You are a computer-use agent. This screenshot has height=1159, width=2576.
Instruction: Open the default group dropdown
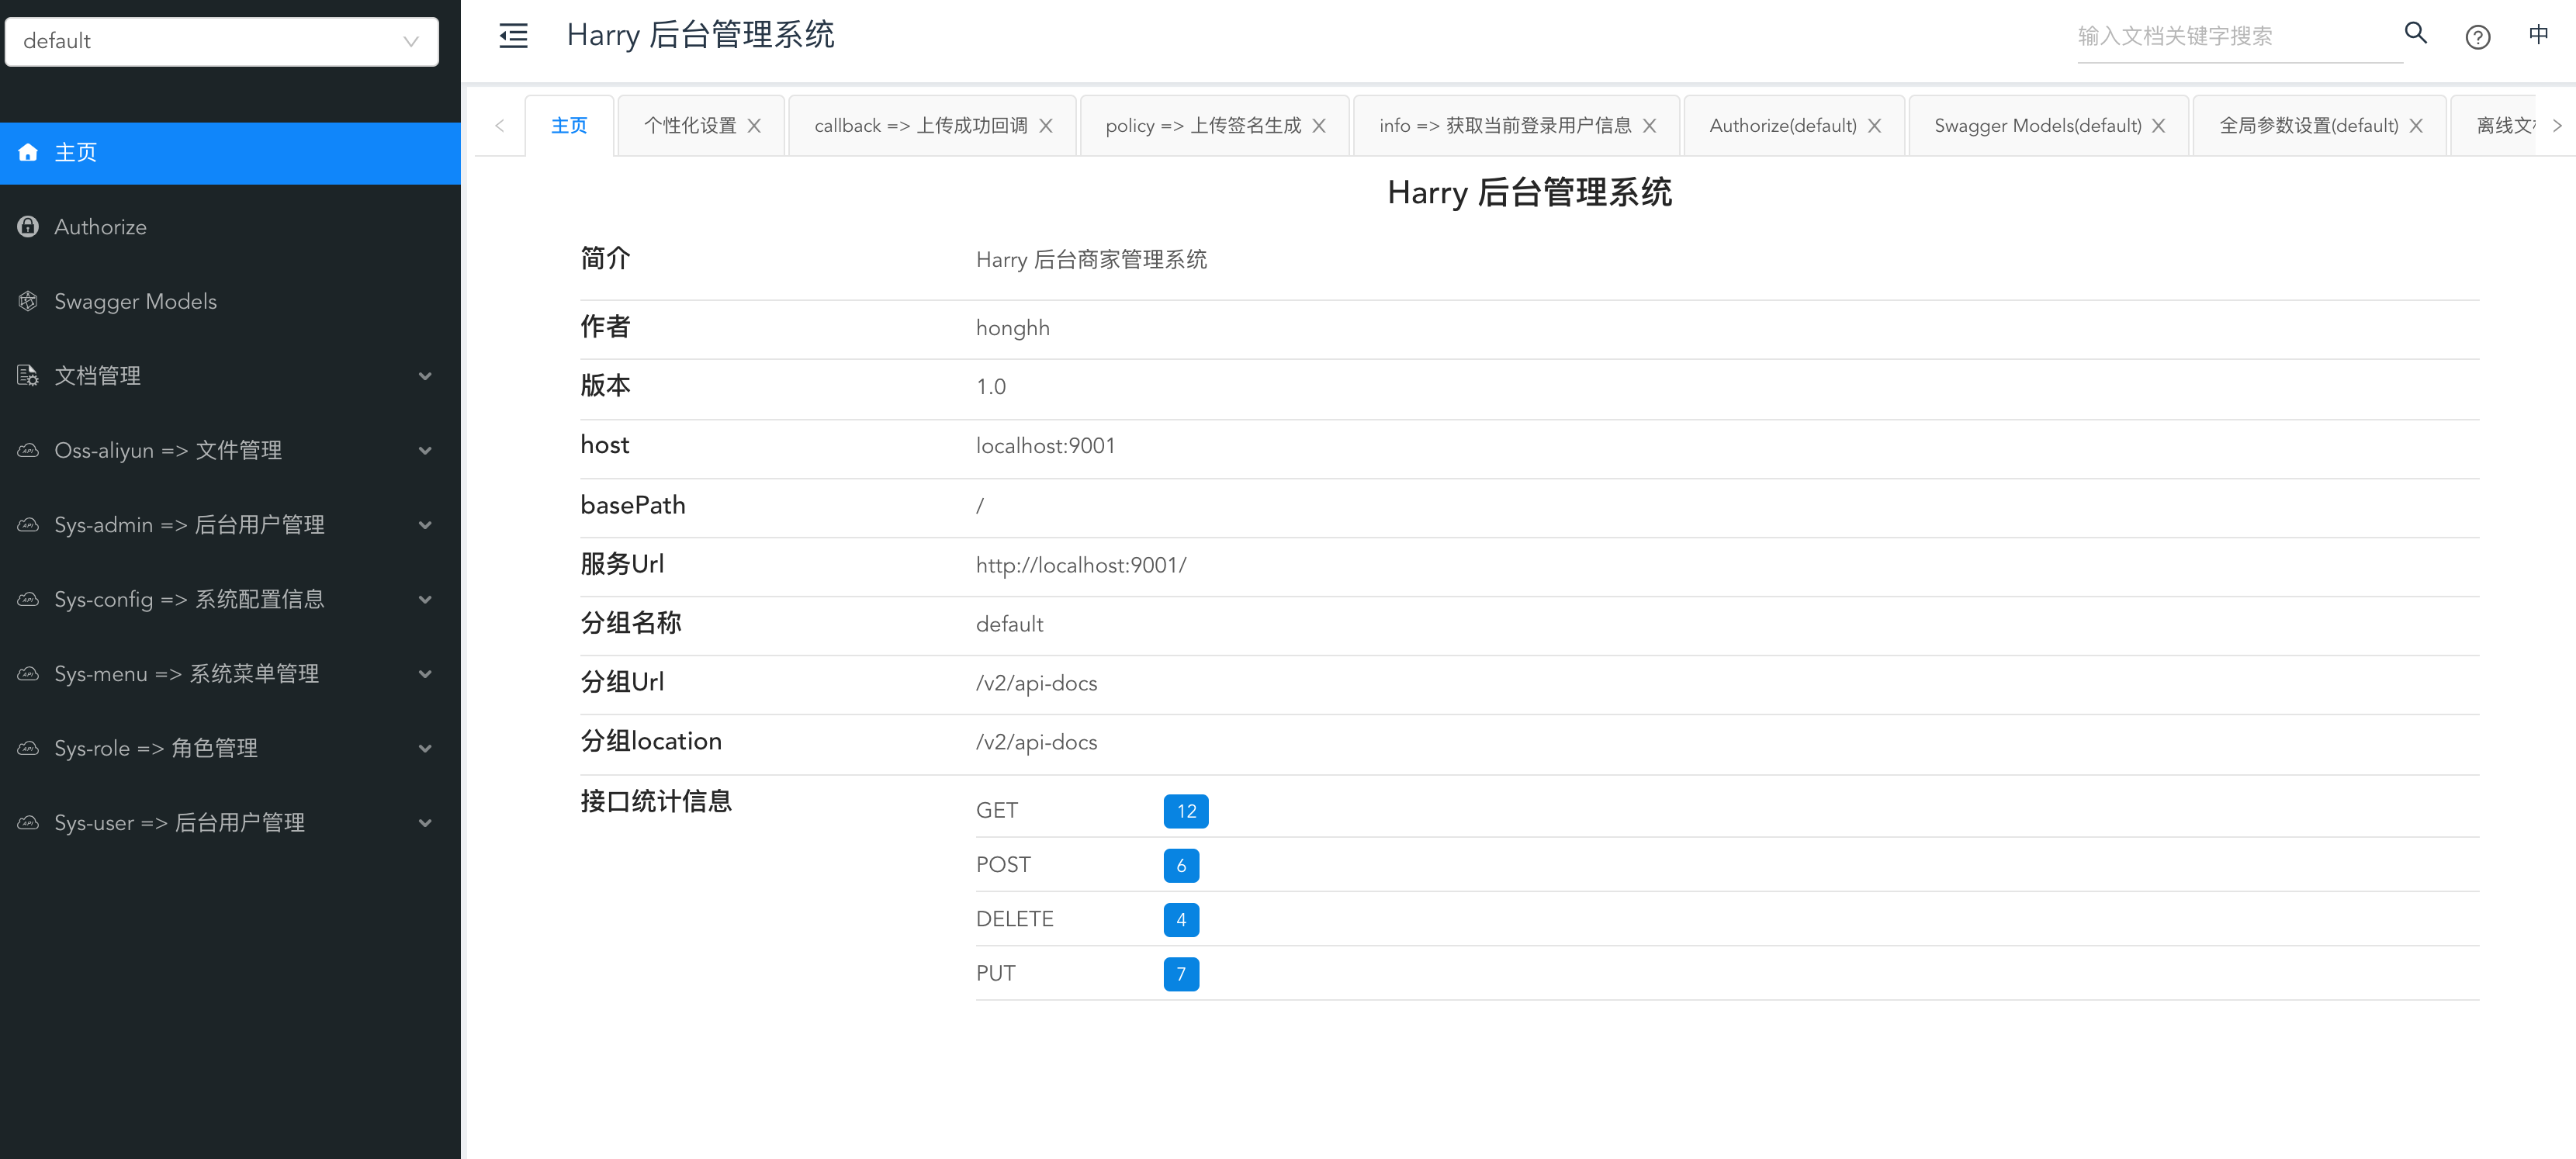[x=221, y=41]
